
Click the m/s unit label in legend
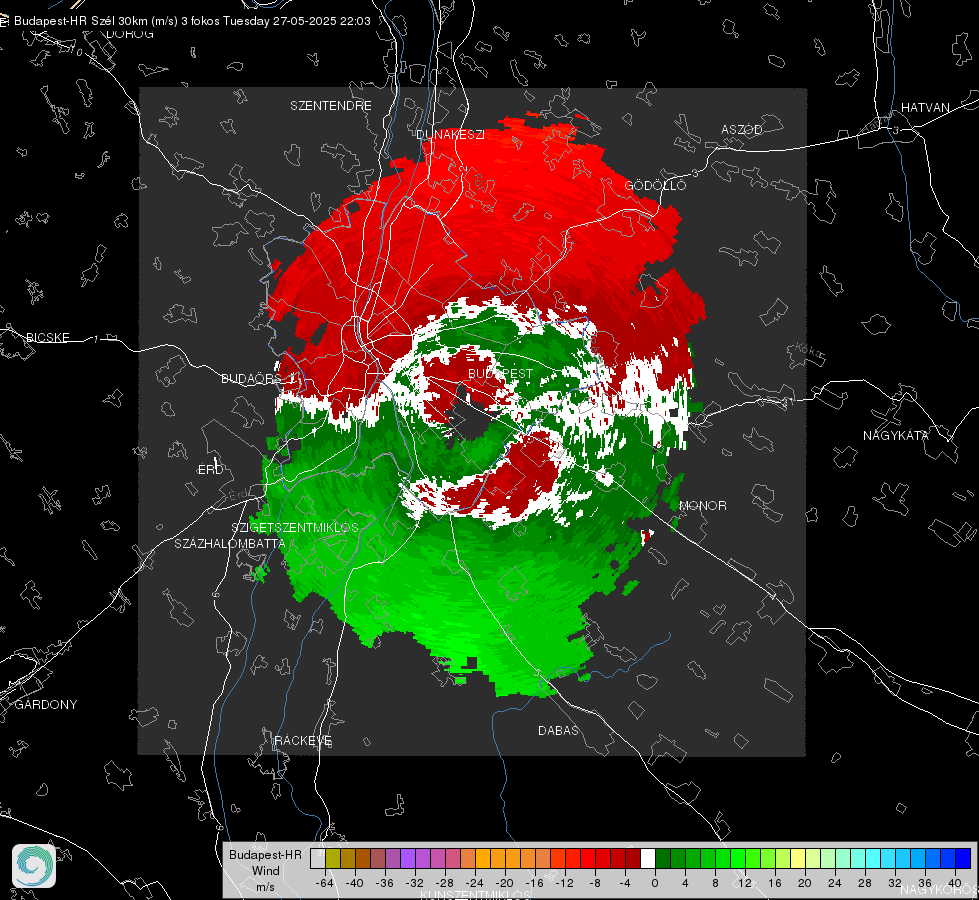265,886
